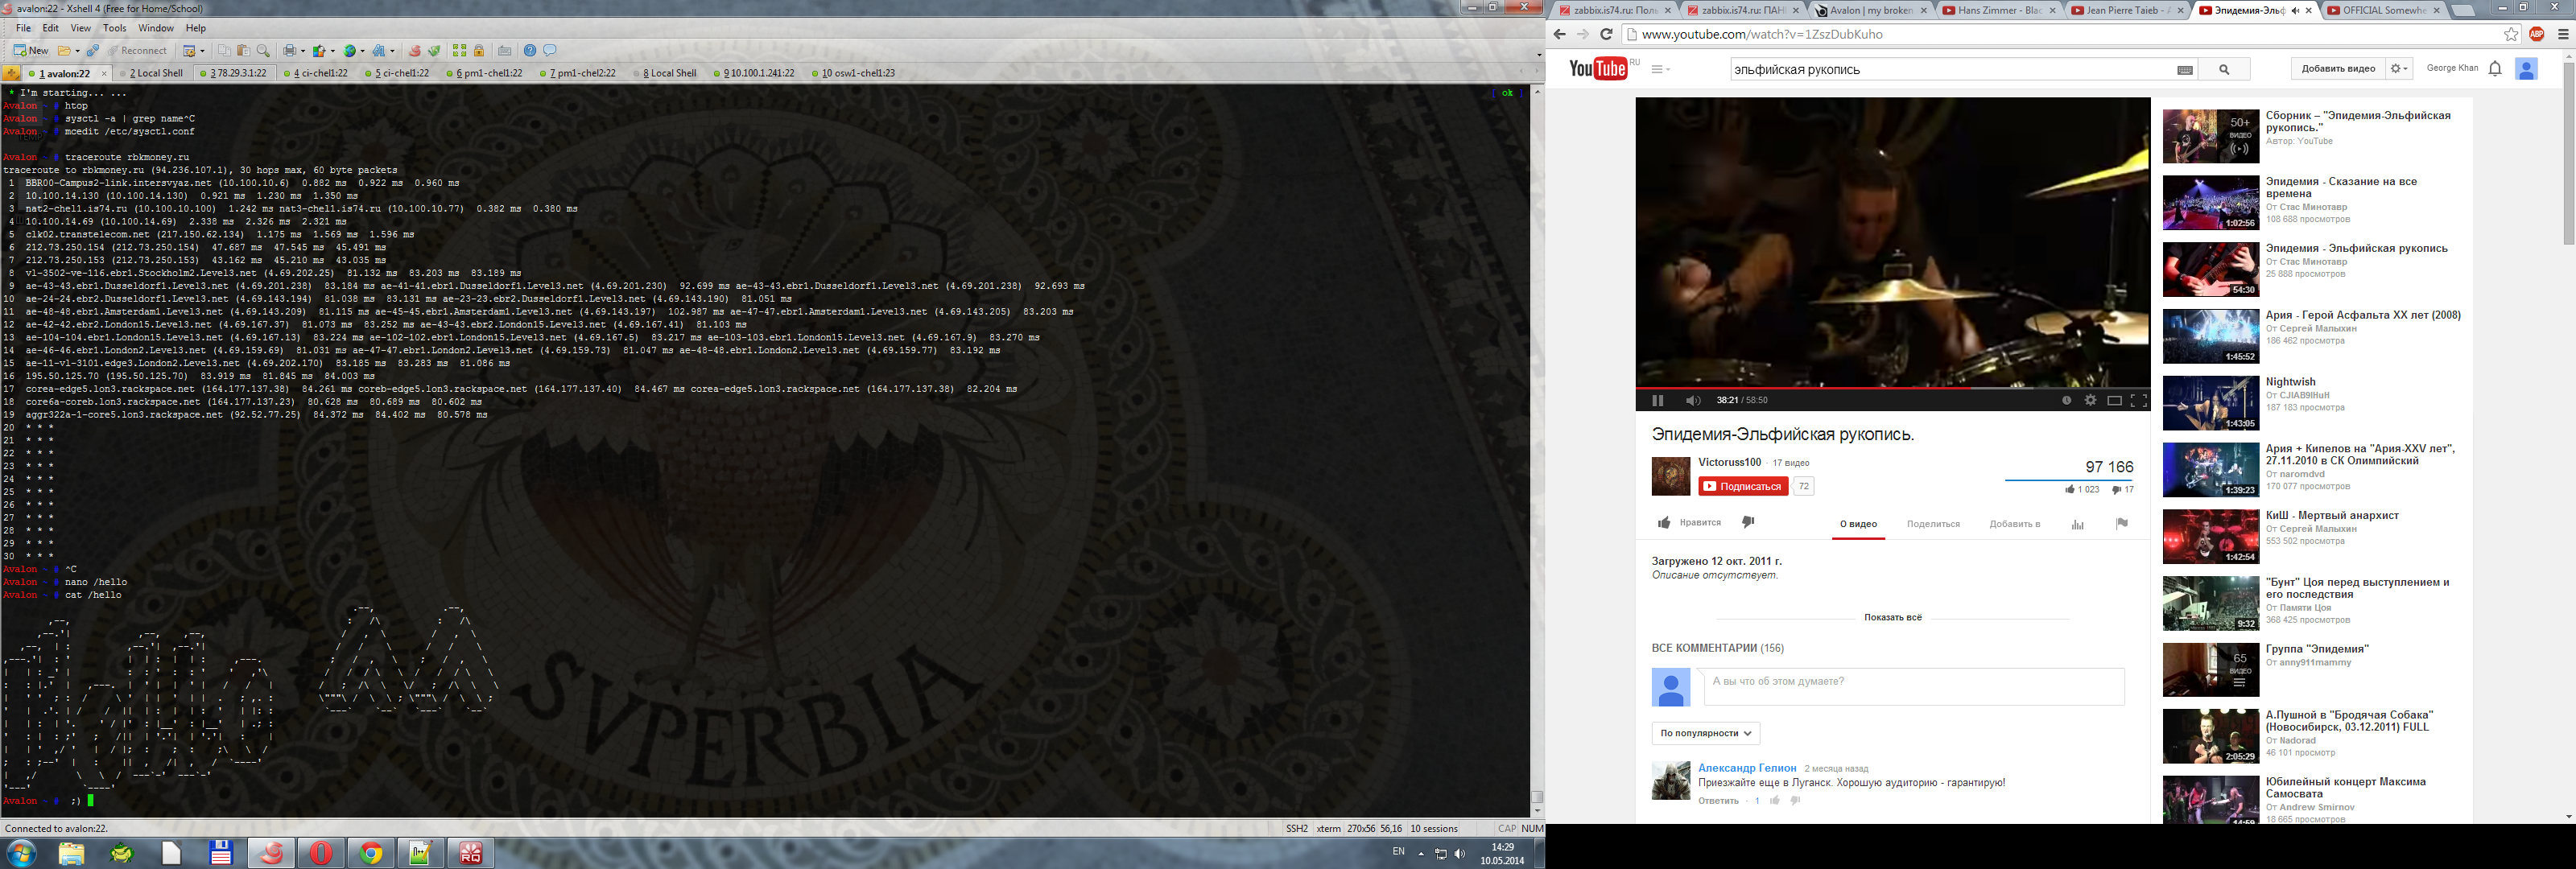Image resolution: width=2576 pixels, height=869 pixels.
Task: Pause the YouTube video
Action: [1657, 400]
